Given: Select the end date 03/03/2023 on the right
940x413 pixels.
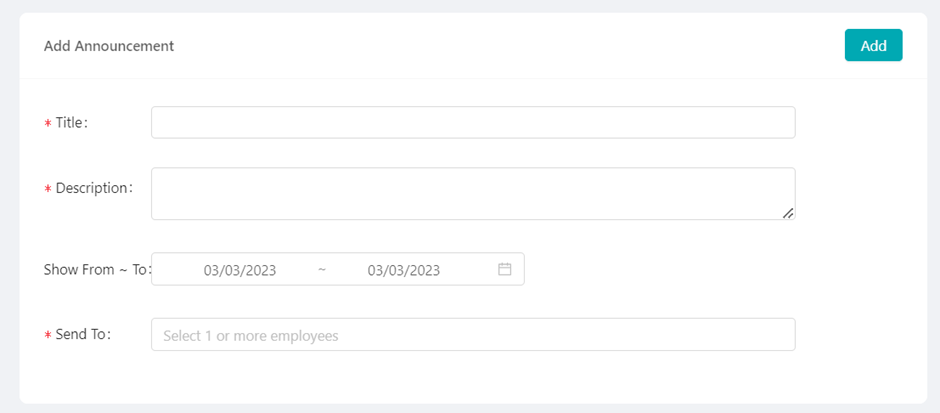Looking at the screenshot, I should tap(403, 270).
